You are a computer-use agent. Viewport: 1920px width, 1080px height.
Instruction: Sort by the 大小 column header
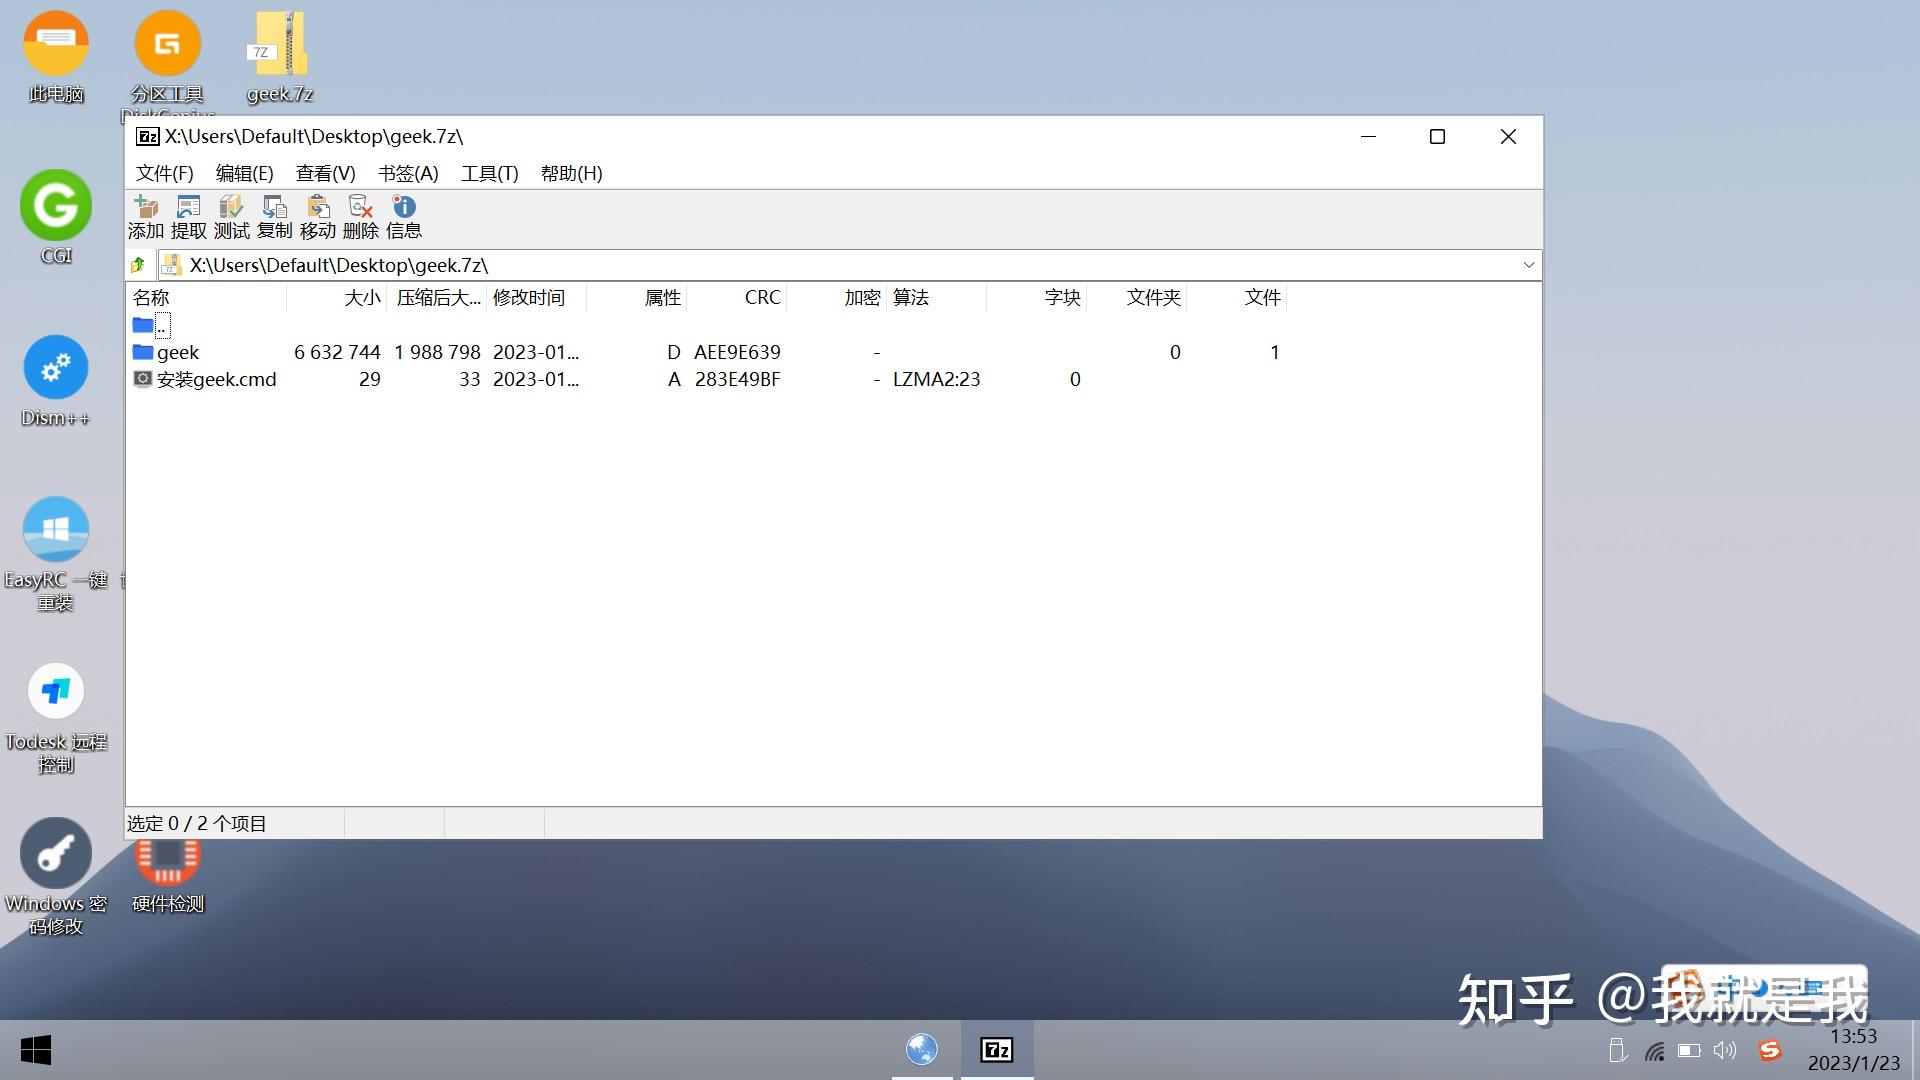coord(362,297)
